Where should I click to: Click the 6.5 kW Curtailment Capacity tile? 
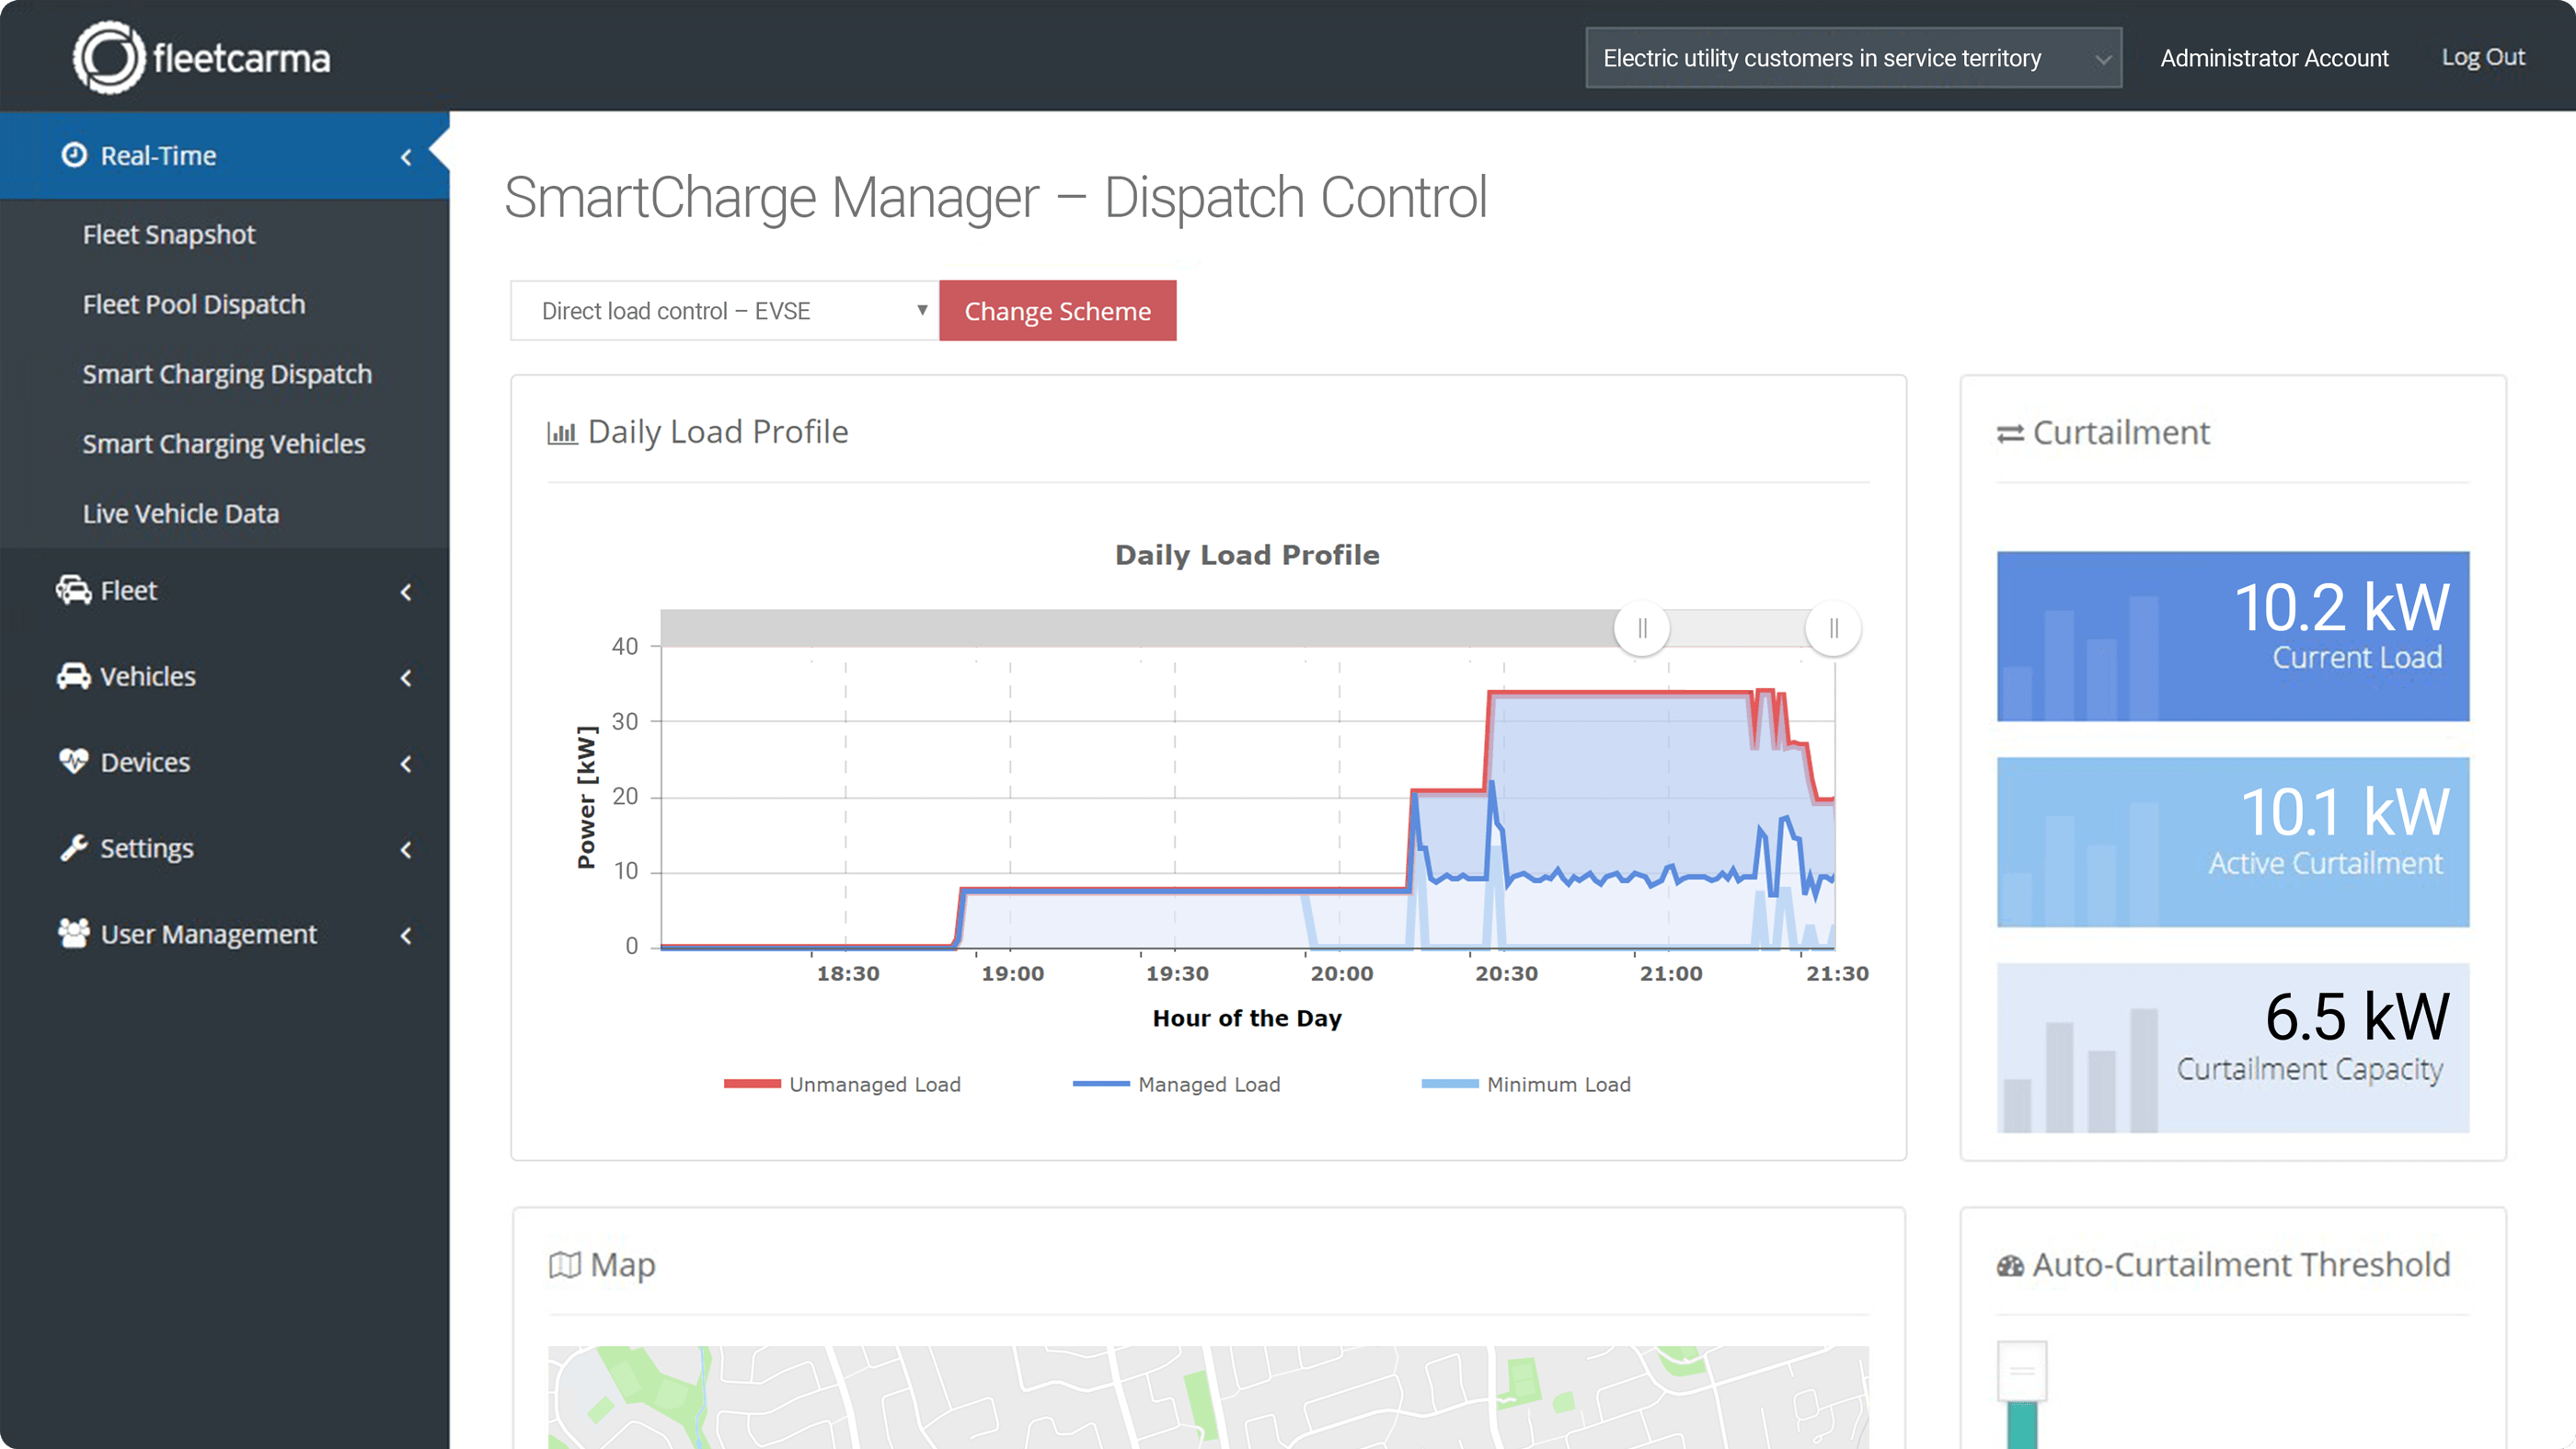coord(2233,1048)
